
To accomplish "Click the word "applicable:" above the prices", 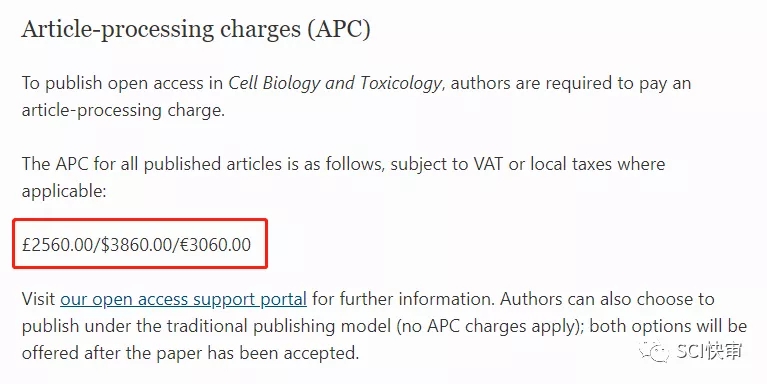I will tap(64, 191).
